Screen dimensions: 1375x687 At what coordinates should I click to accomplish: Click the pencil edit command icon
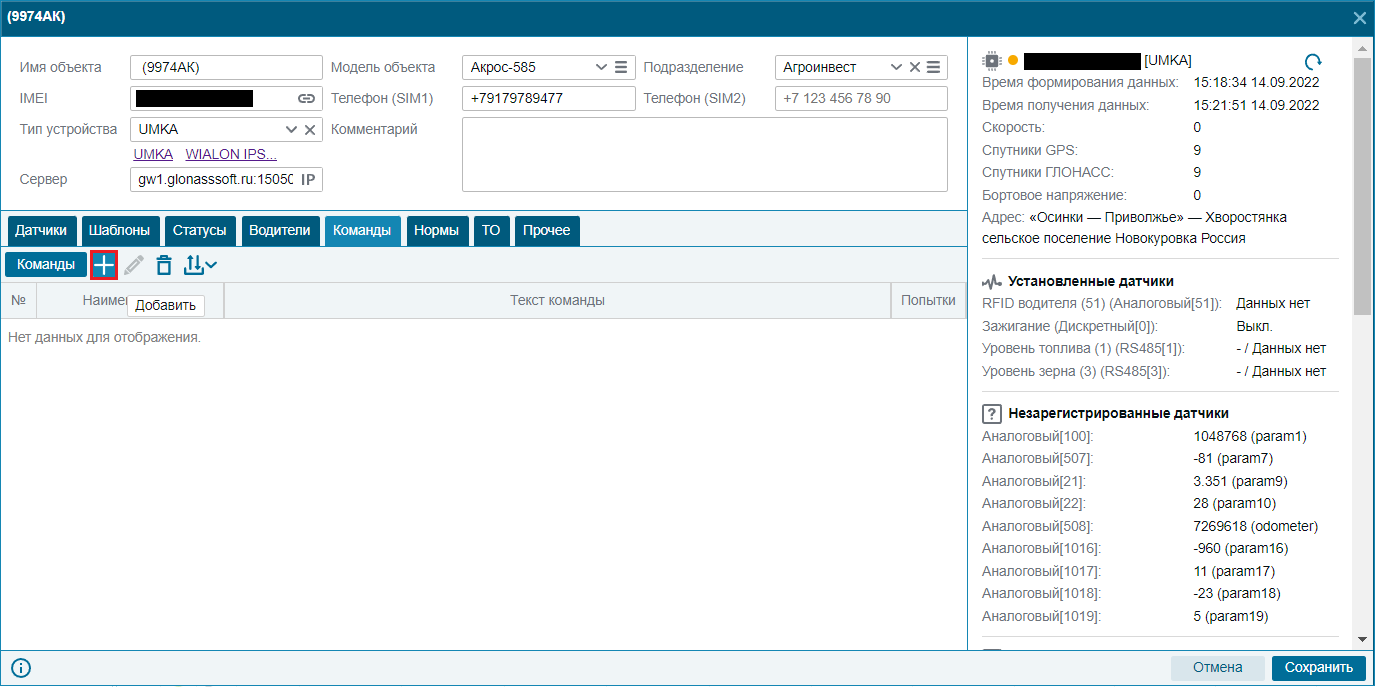[134, 265]
